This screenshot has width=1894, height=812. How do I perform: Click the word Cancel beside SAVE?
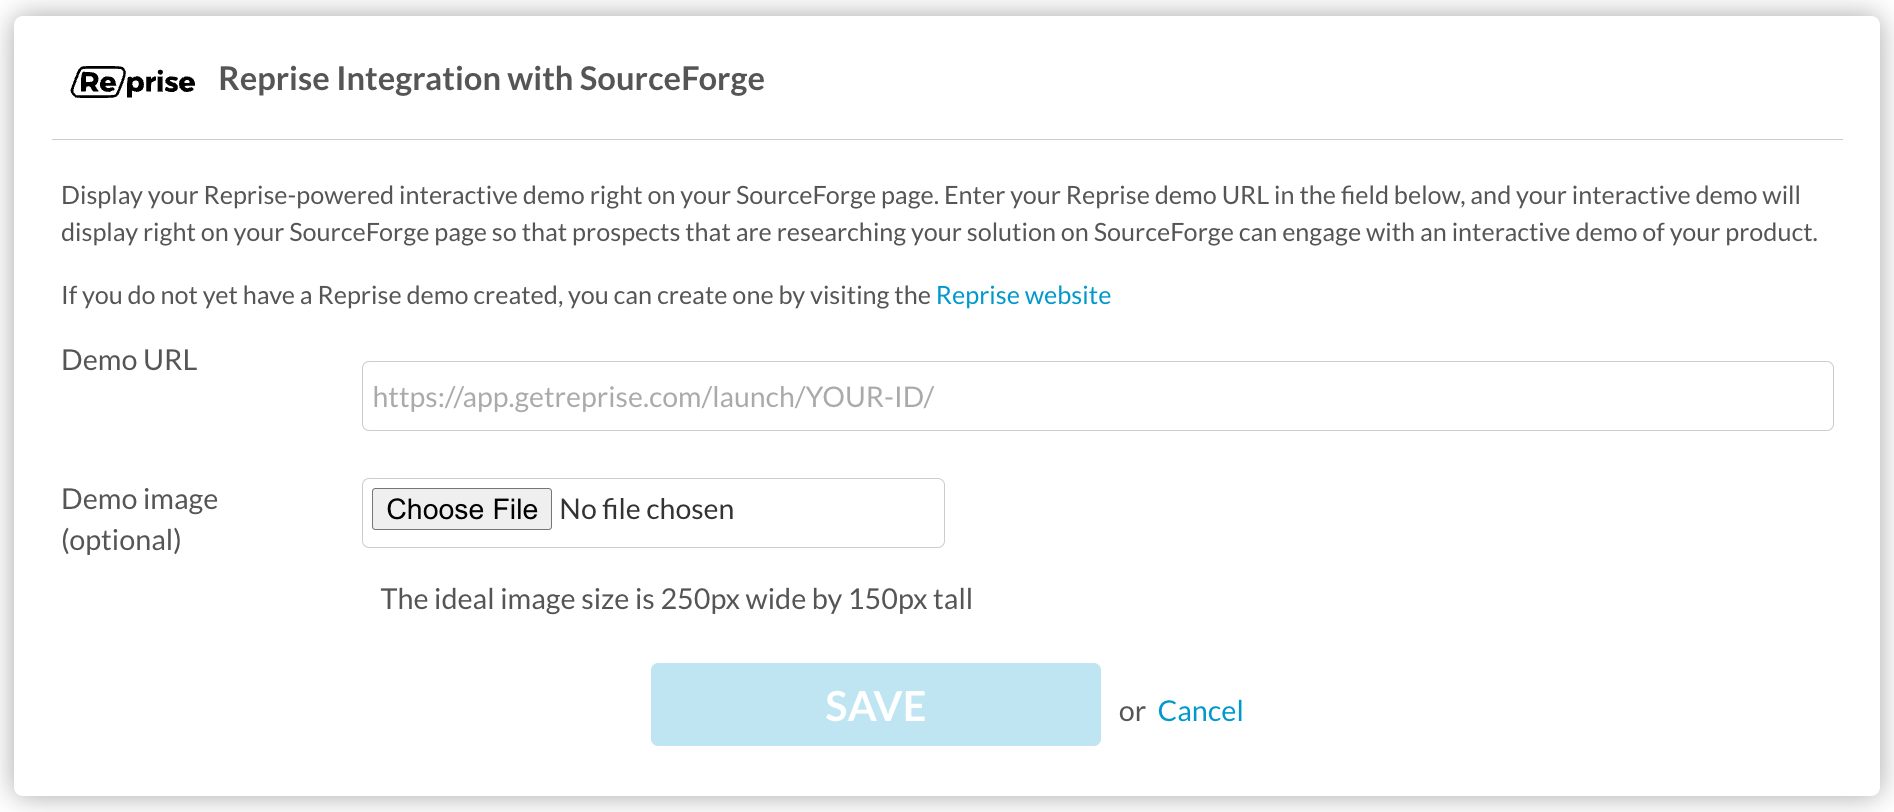click(x=1200, y=710)
